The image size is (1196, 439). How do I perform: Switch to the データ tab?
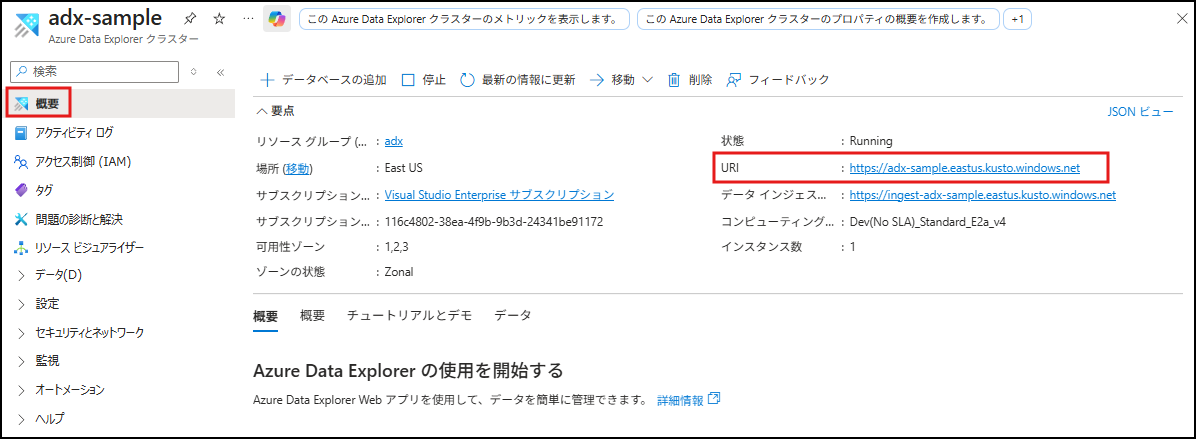[513, 316]
